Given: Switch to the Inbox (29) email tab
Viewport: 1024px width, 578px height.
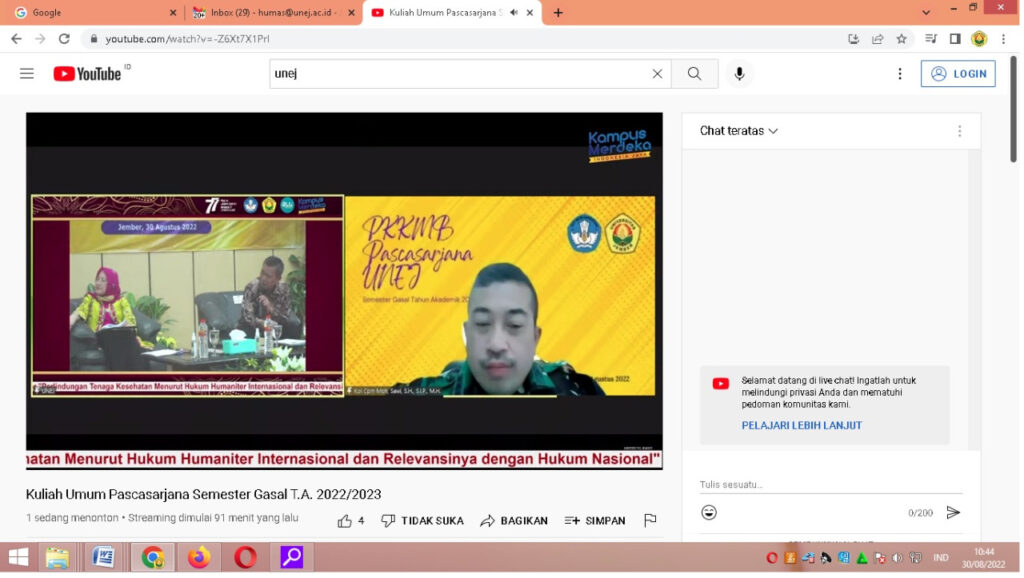Looking at the screenshot, I should pyautogui.click(x=270, y=13).
